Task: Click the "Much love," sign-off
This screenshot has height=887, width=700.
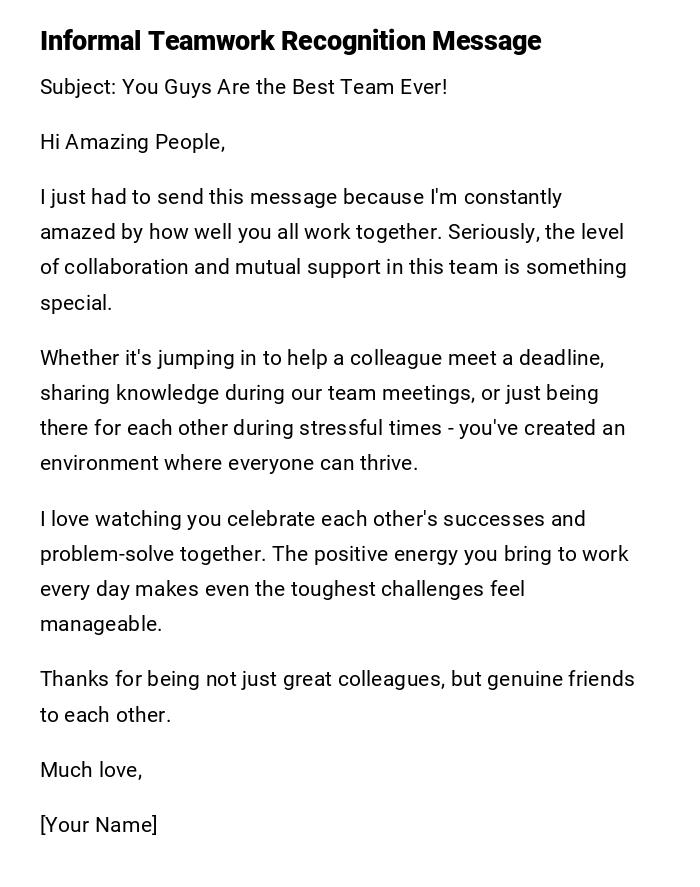Action: coord(91,770)
